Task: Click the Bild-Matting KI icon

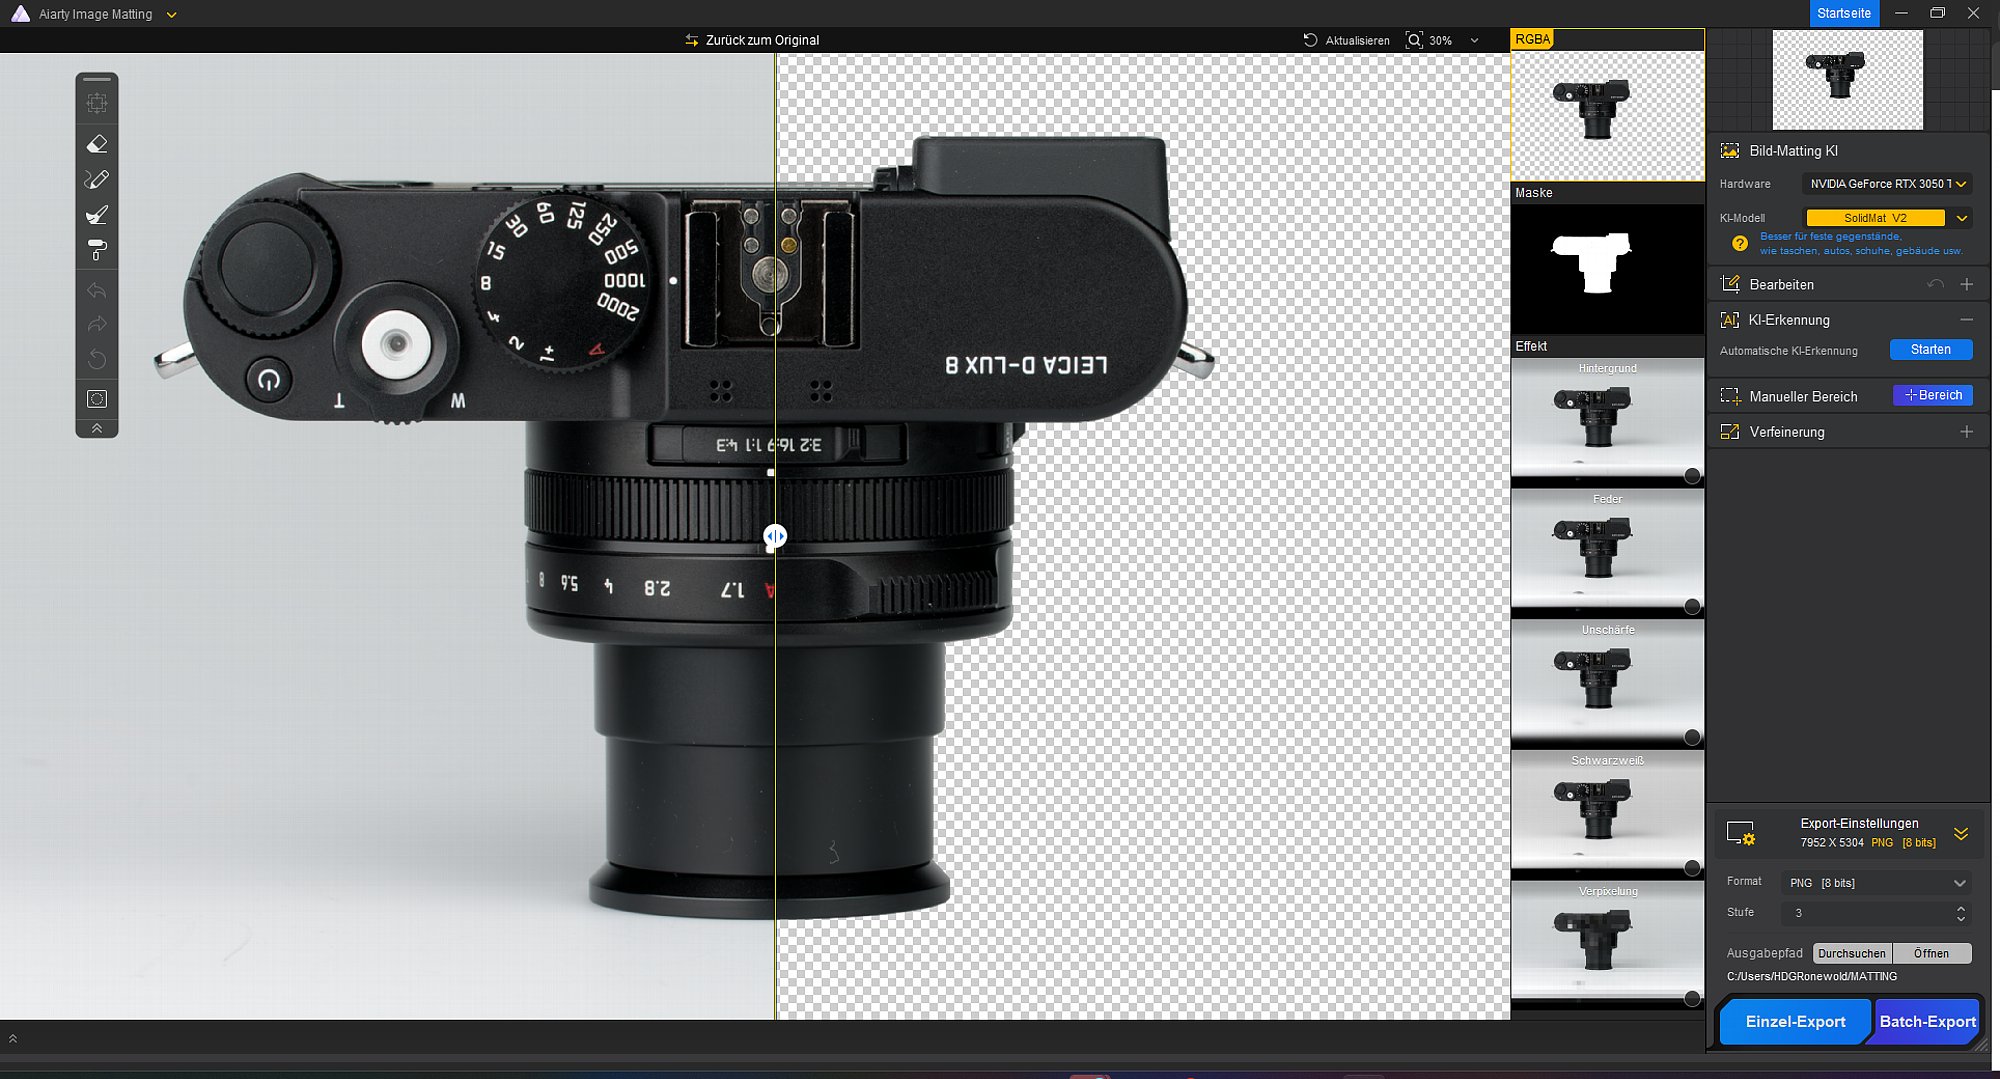Action: point(1729,151)
